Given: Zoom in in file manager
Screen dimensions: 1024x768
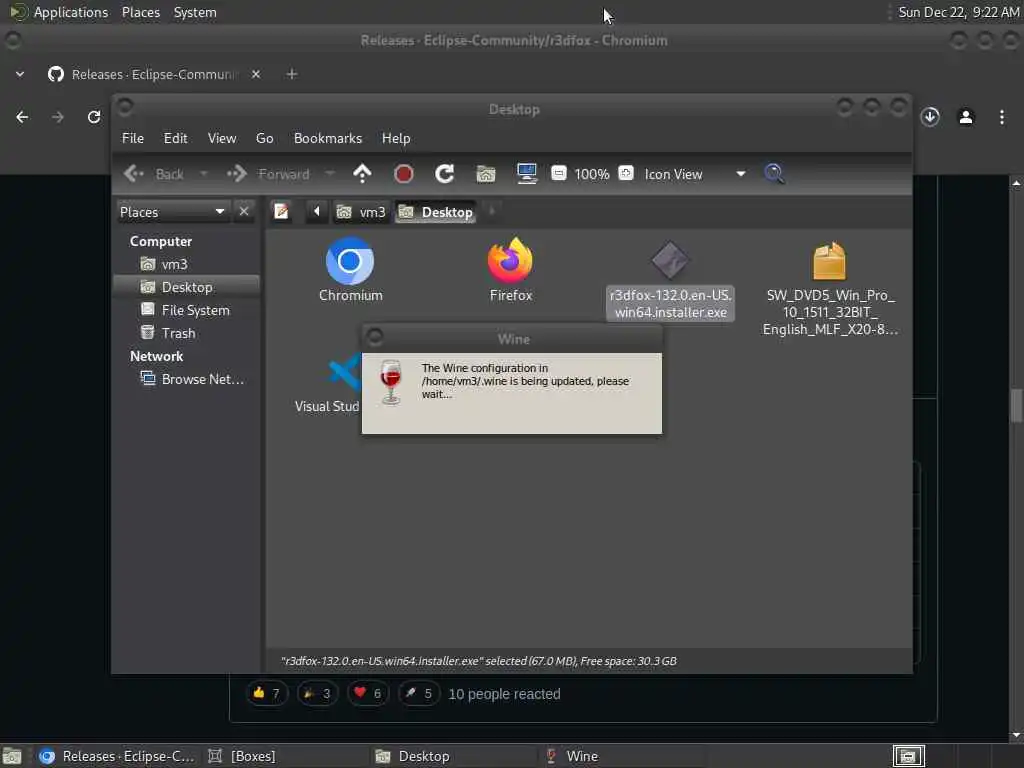Looking at the screenshot, I should 626,173.
